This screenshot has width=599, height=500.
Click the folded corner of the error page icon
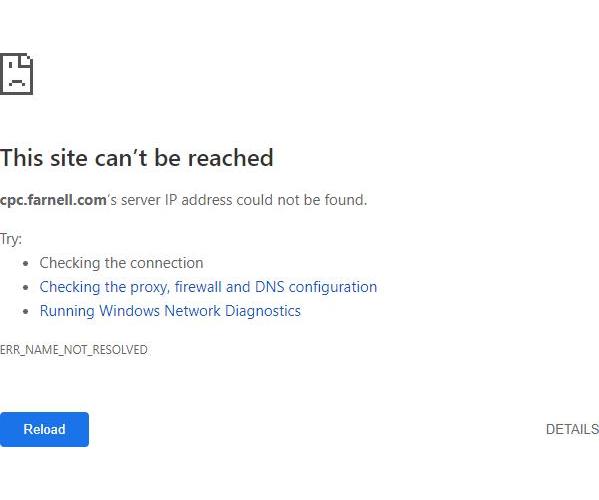point(27,60)
